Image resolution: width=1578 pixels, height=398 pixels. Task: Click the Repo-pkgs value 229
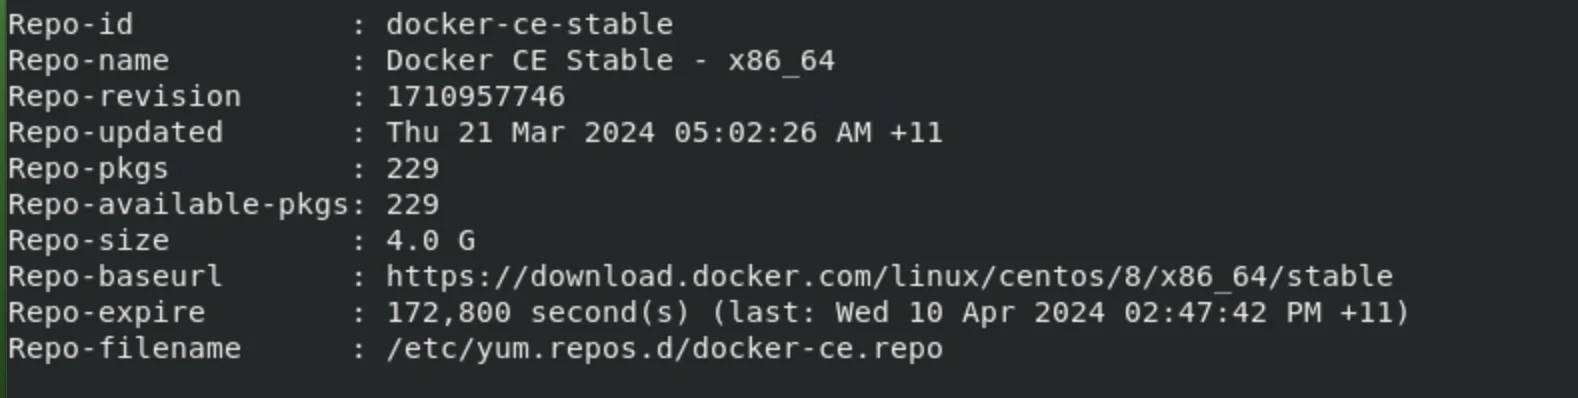coord(412,168)
